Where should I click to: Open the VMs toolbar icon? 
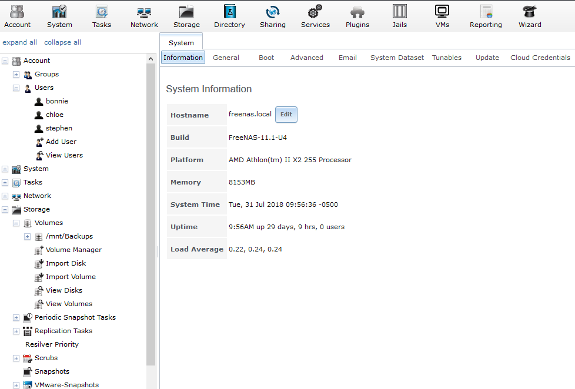[x=442, y=16]
